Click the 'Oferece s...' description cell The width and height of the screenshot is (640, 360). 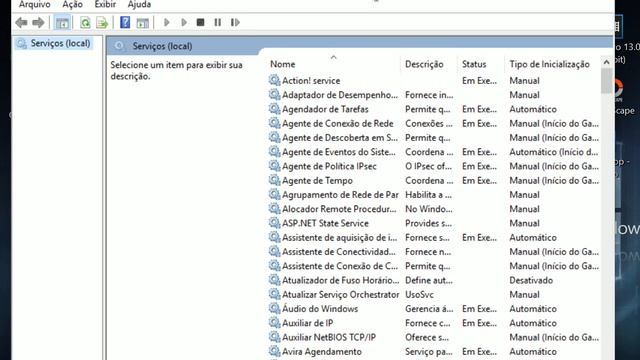pos(427,338)
